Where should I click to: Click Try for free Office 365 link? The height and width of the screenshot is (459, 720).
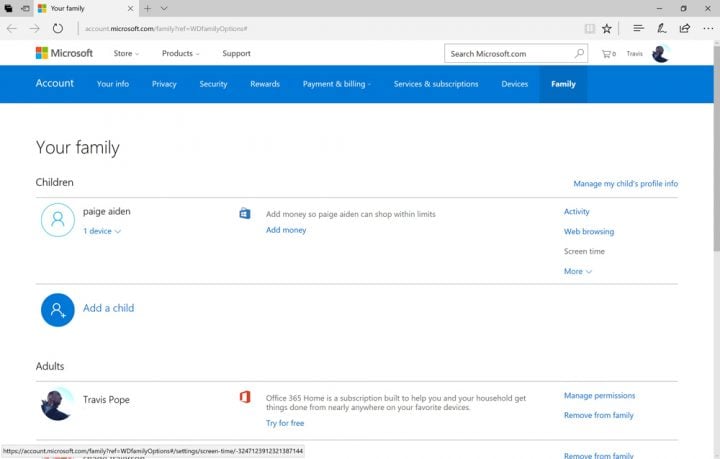coord(285,423)
